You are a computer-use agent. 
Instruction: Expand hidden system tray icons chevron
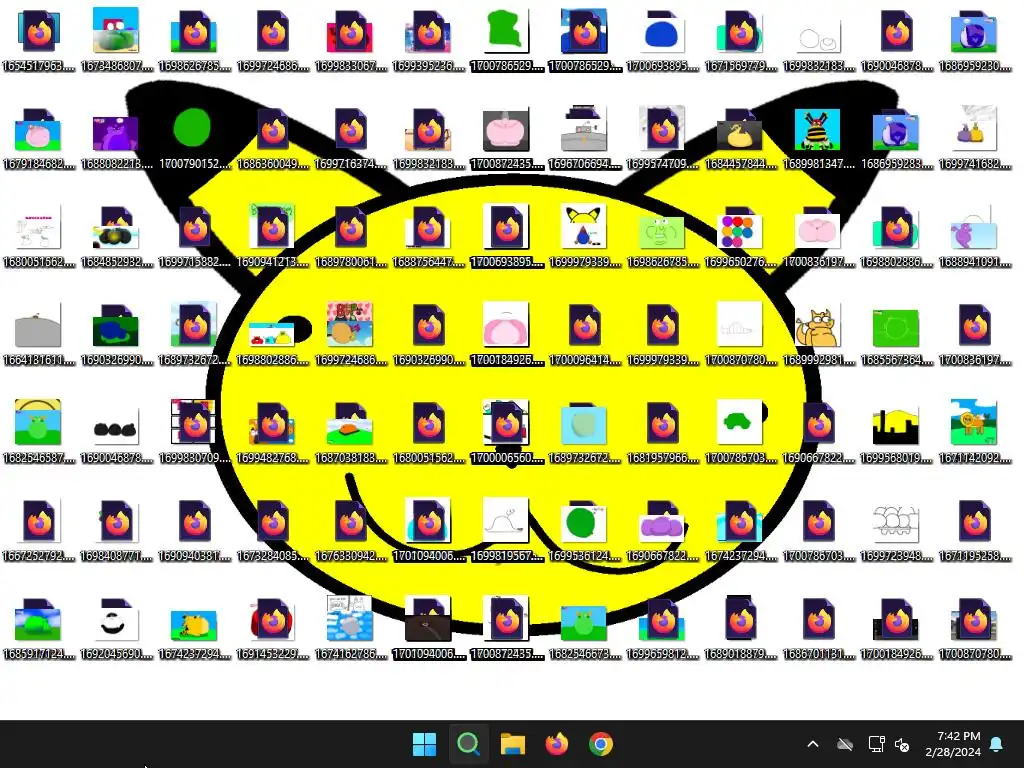click(x=813, y=744)
